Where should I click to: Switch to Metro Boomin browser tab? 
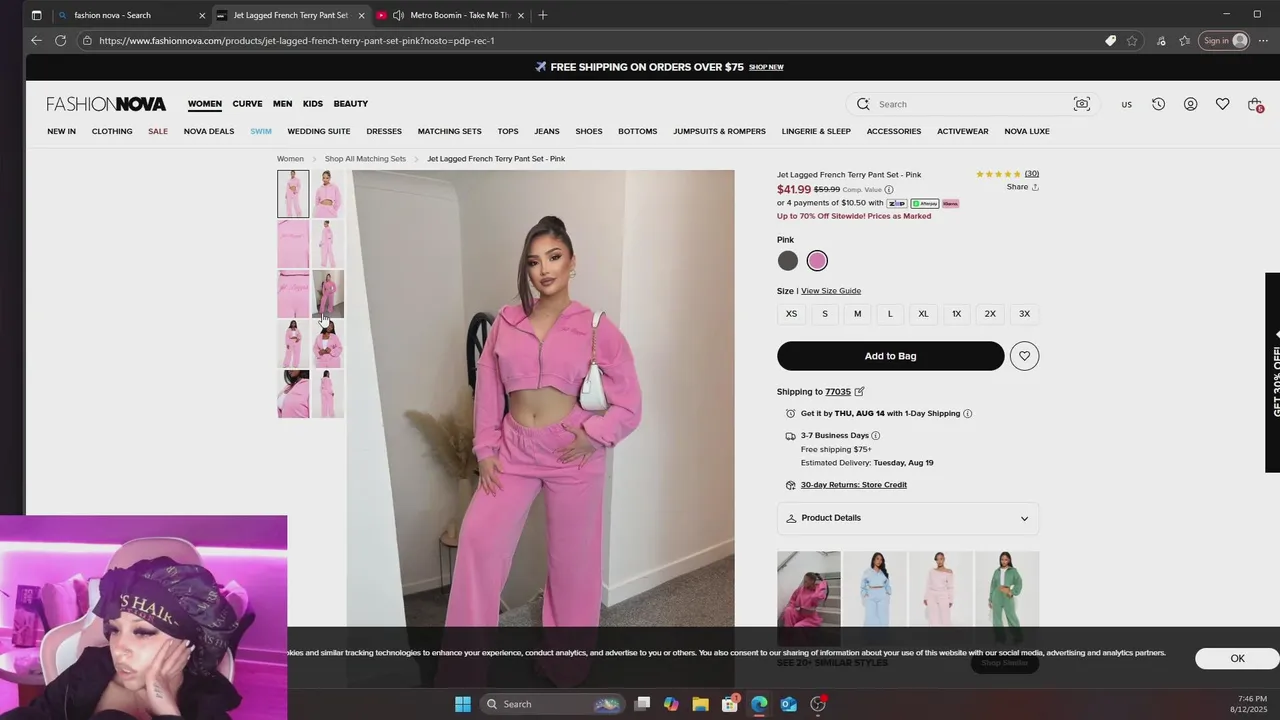coord(450,15)
